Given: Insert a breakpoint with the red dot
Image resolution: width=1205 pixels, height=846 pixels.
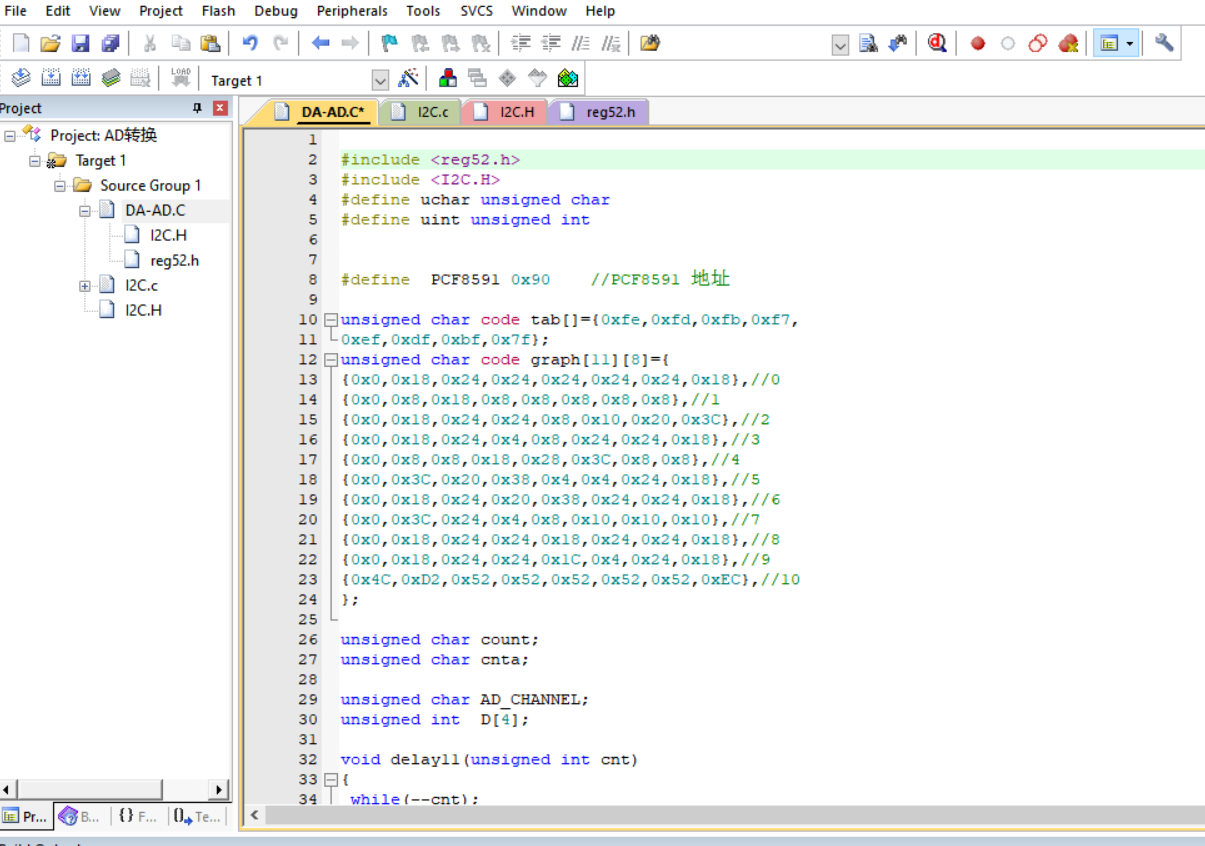Looking at the screenshot, I should point(978,43).
